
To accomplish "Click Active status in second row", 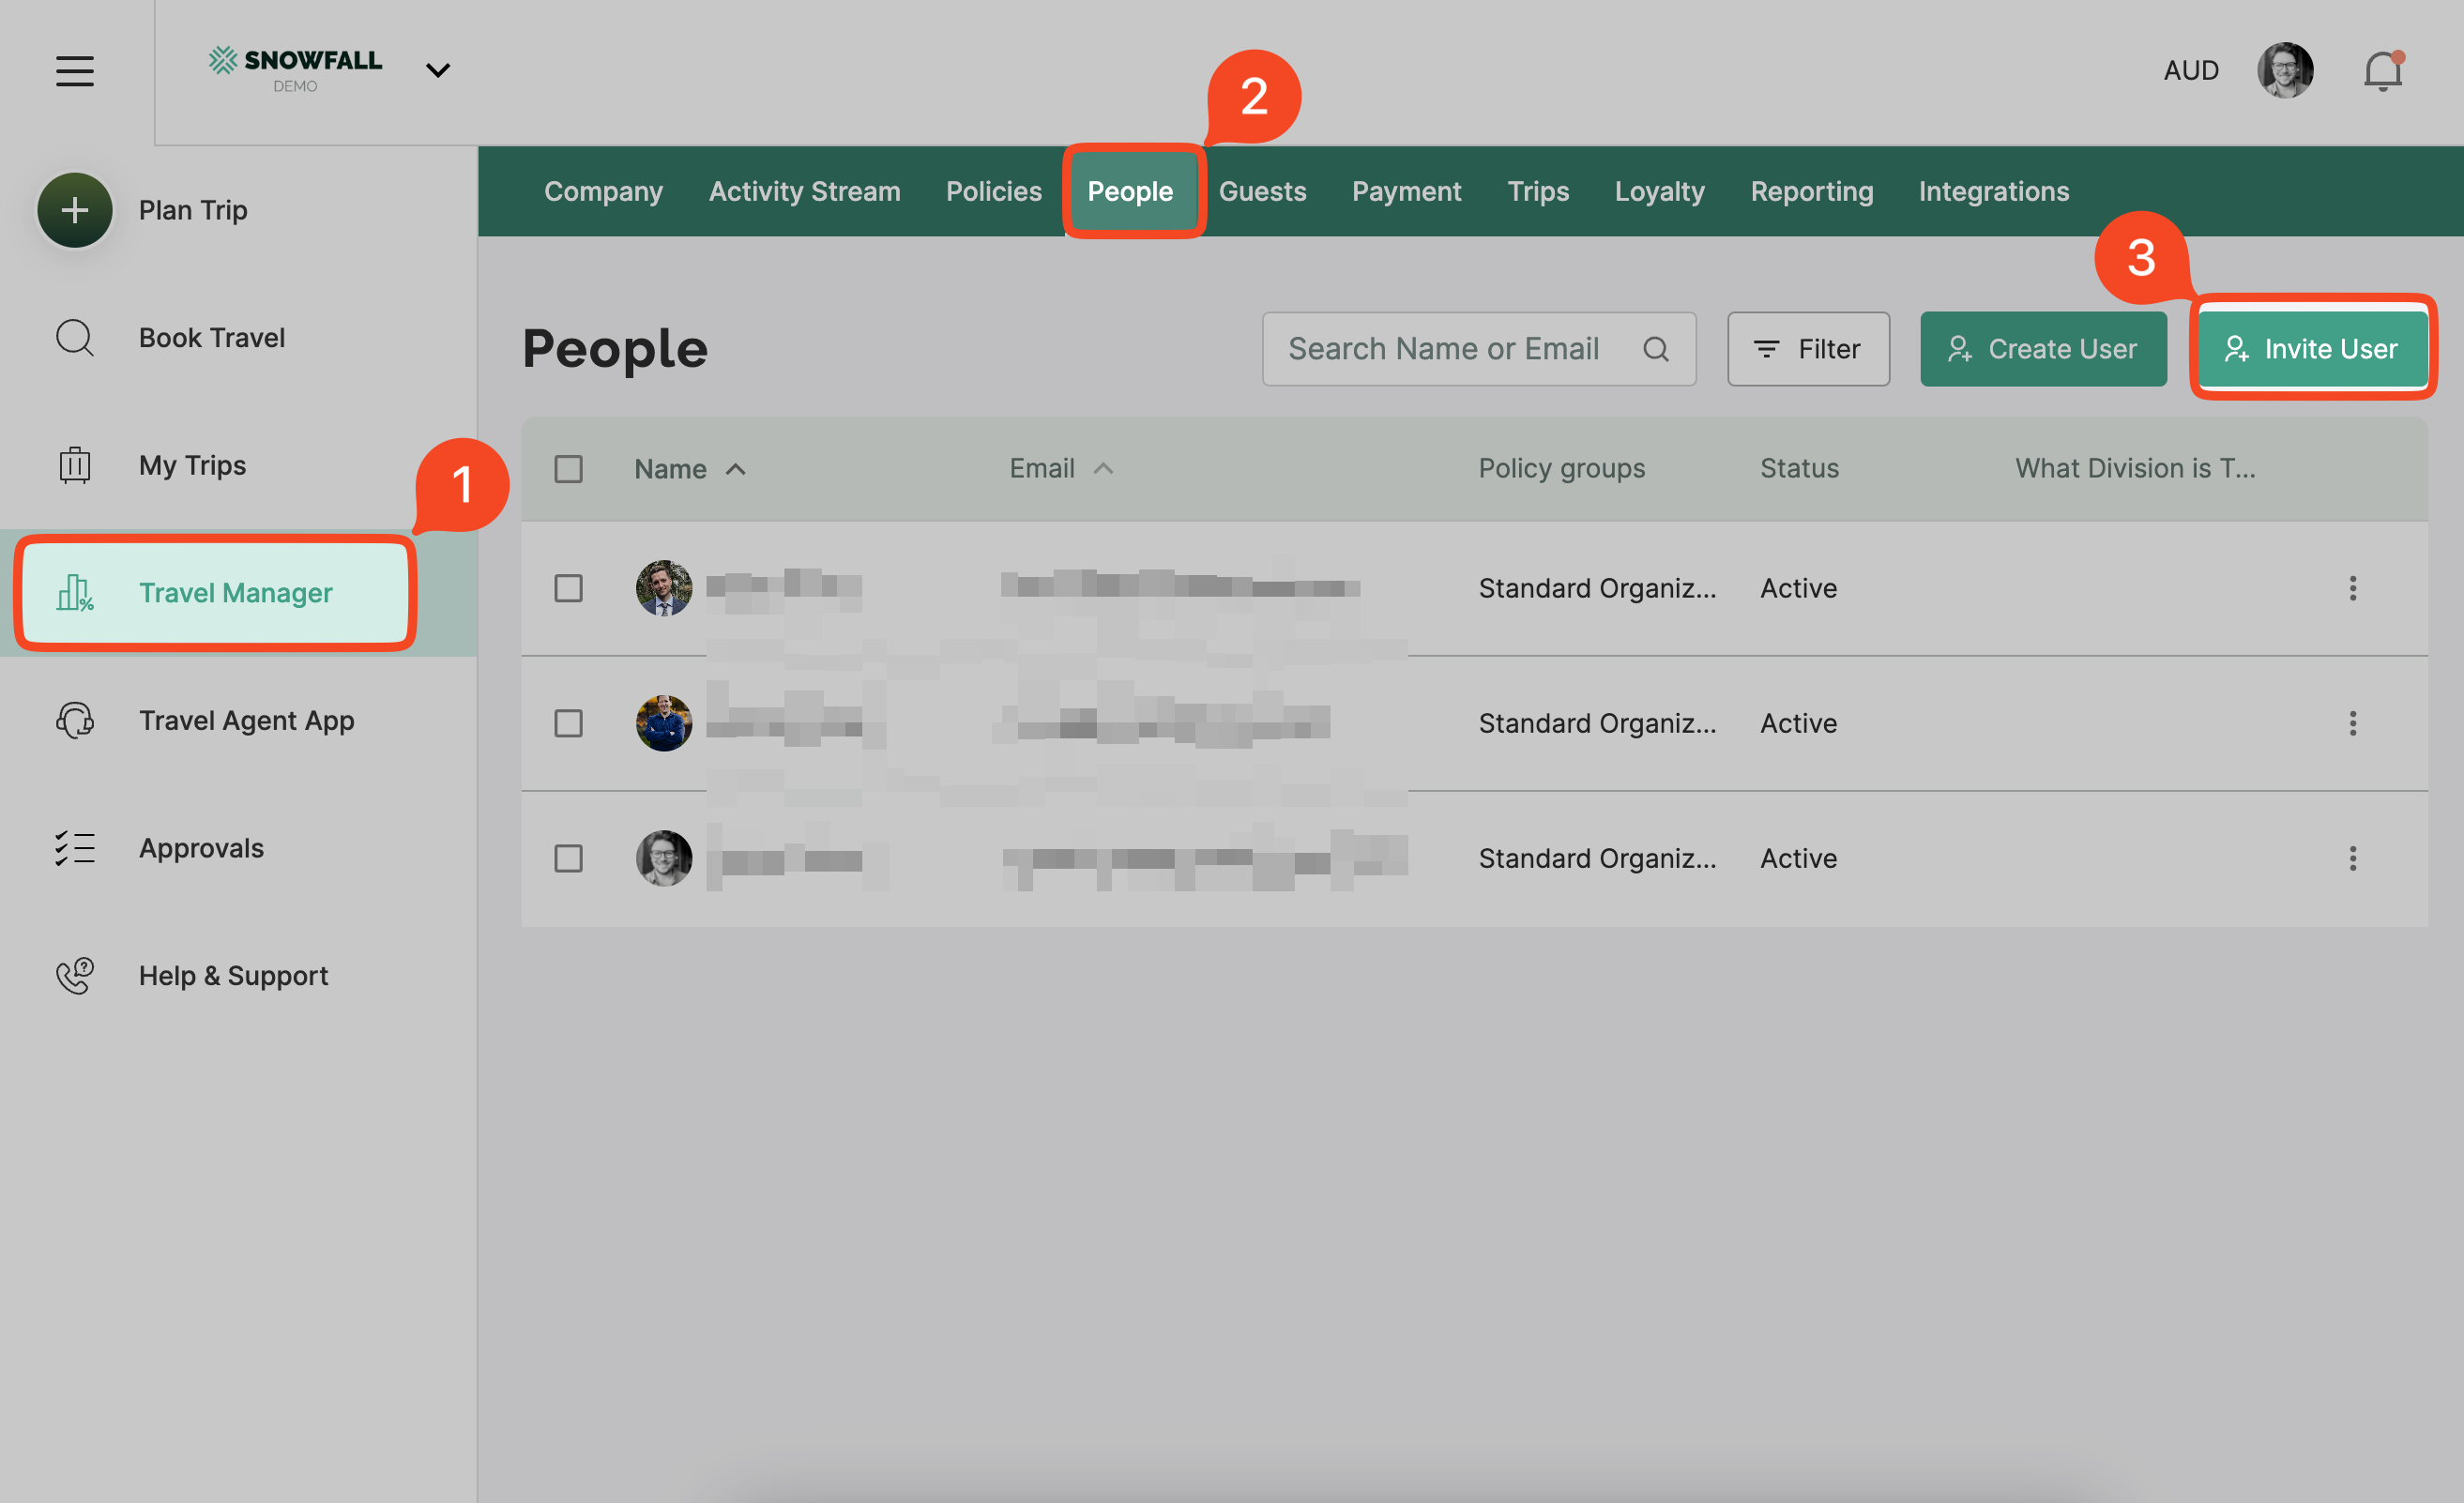I will point(1798,723).
